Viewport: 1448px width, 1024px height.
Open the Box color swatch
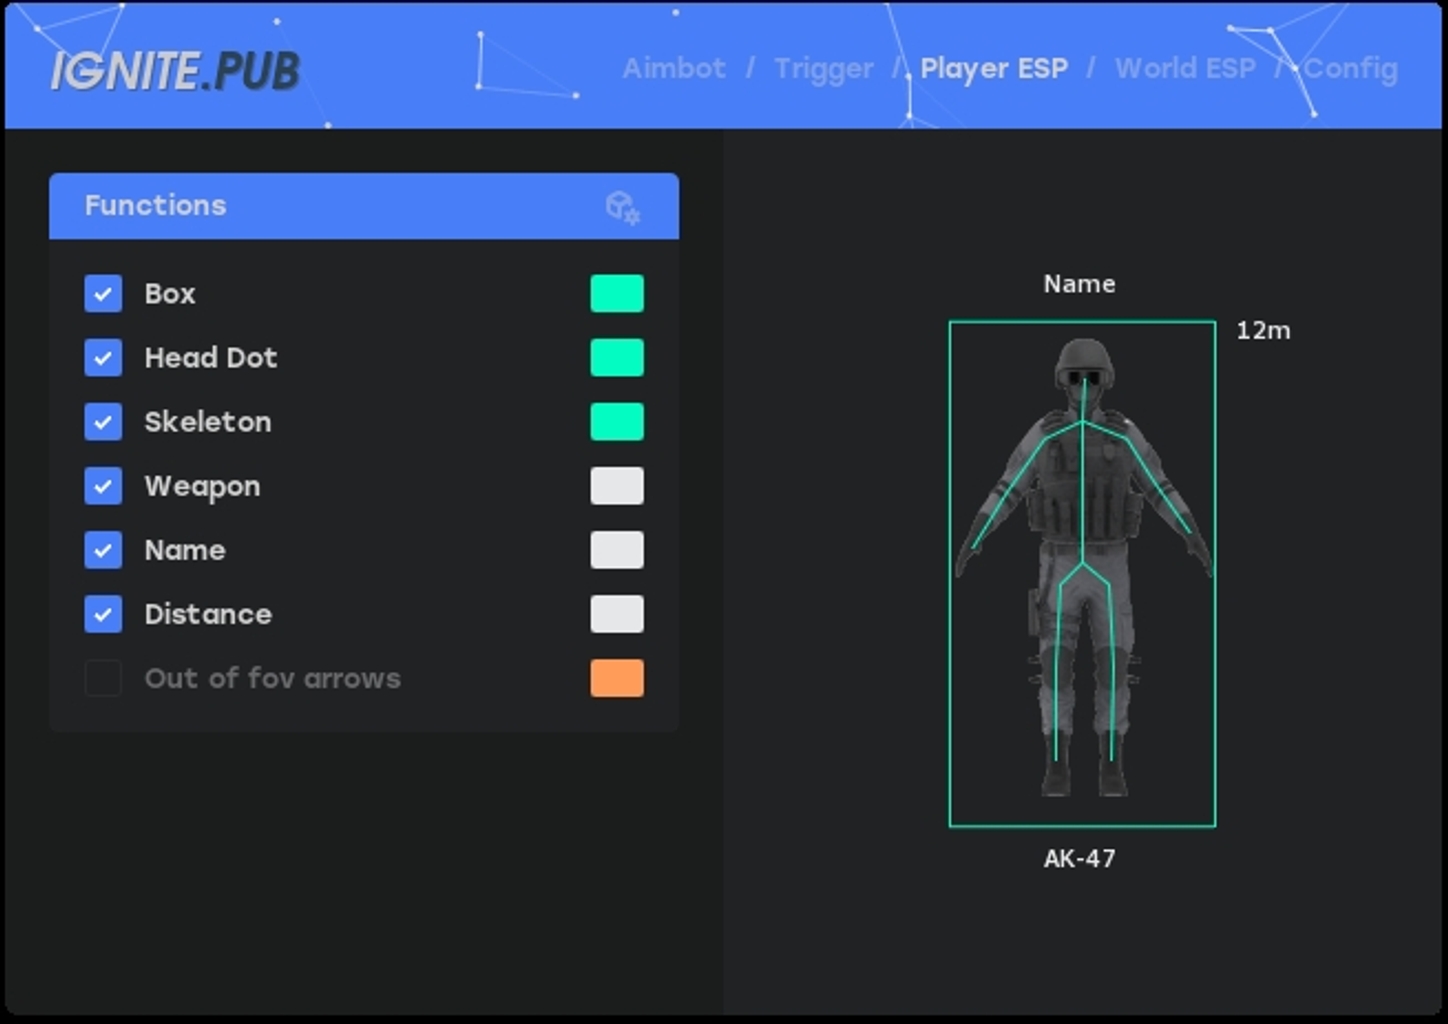(616, 294)
